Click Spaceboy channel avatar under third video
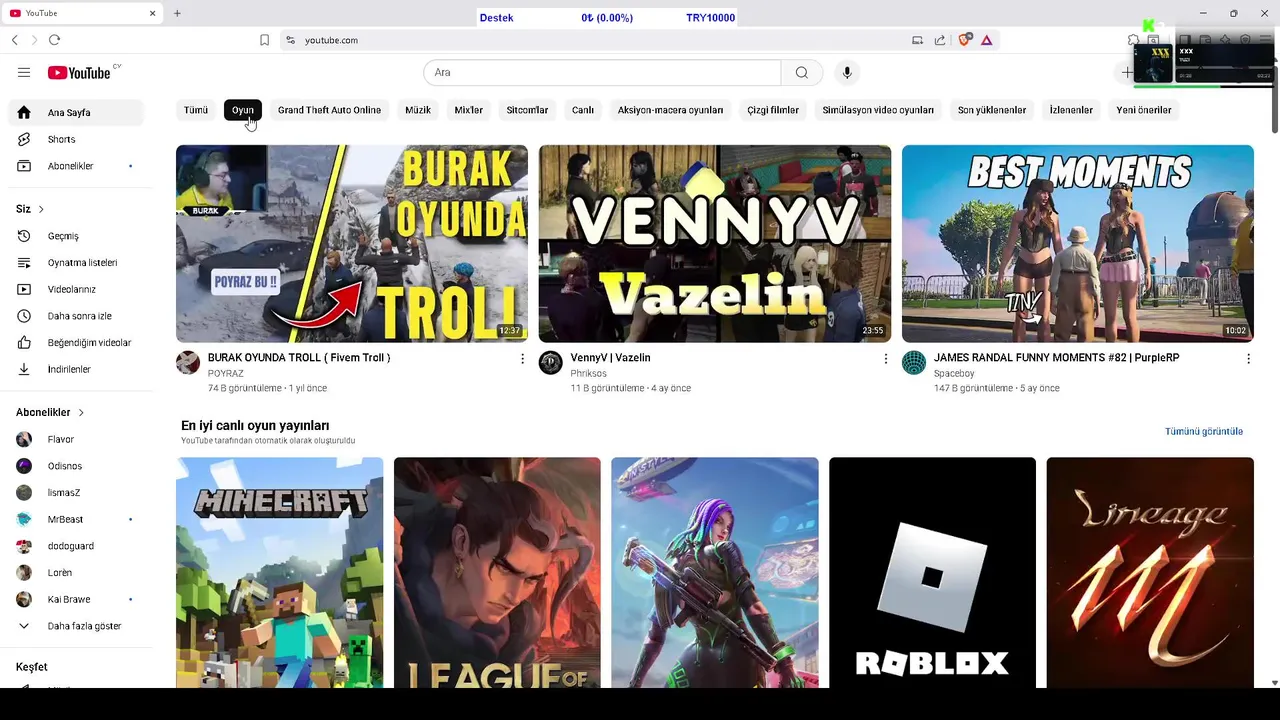This screenshot has height=720, width=1280. point(914,362)
